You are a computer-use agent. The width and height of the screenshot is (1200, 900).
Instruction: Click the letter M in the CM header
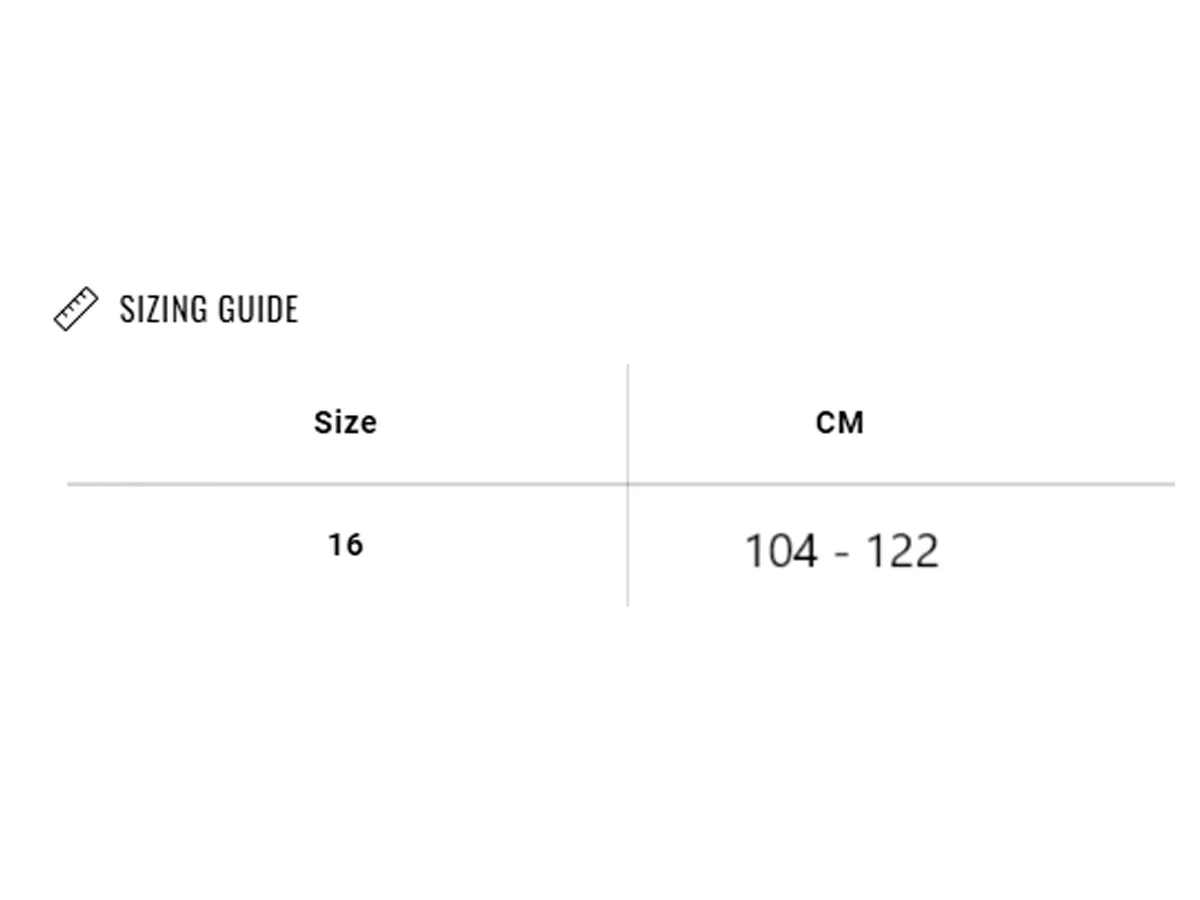852,423
